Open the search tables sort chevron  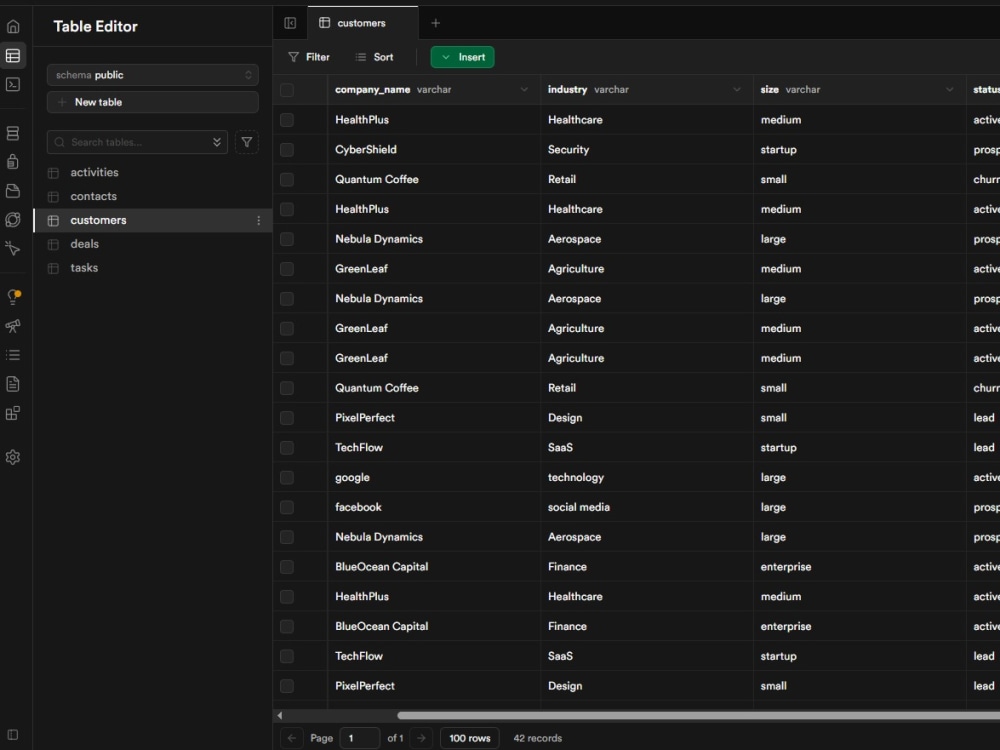[217, 142]
